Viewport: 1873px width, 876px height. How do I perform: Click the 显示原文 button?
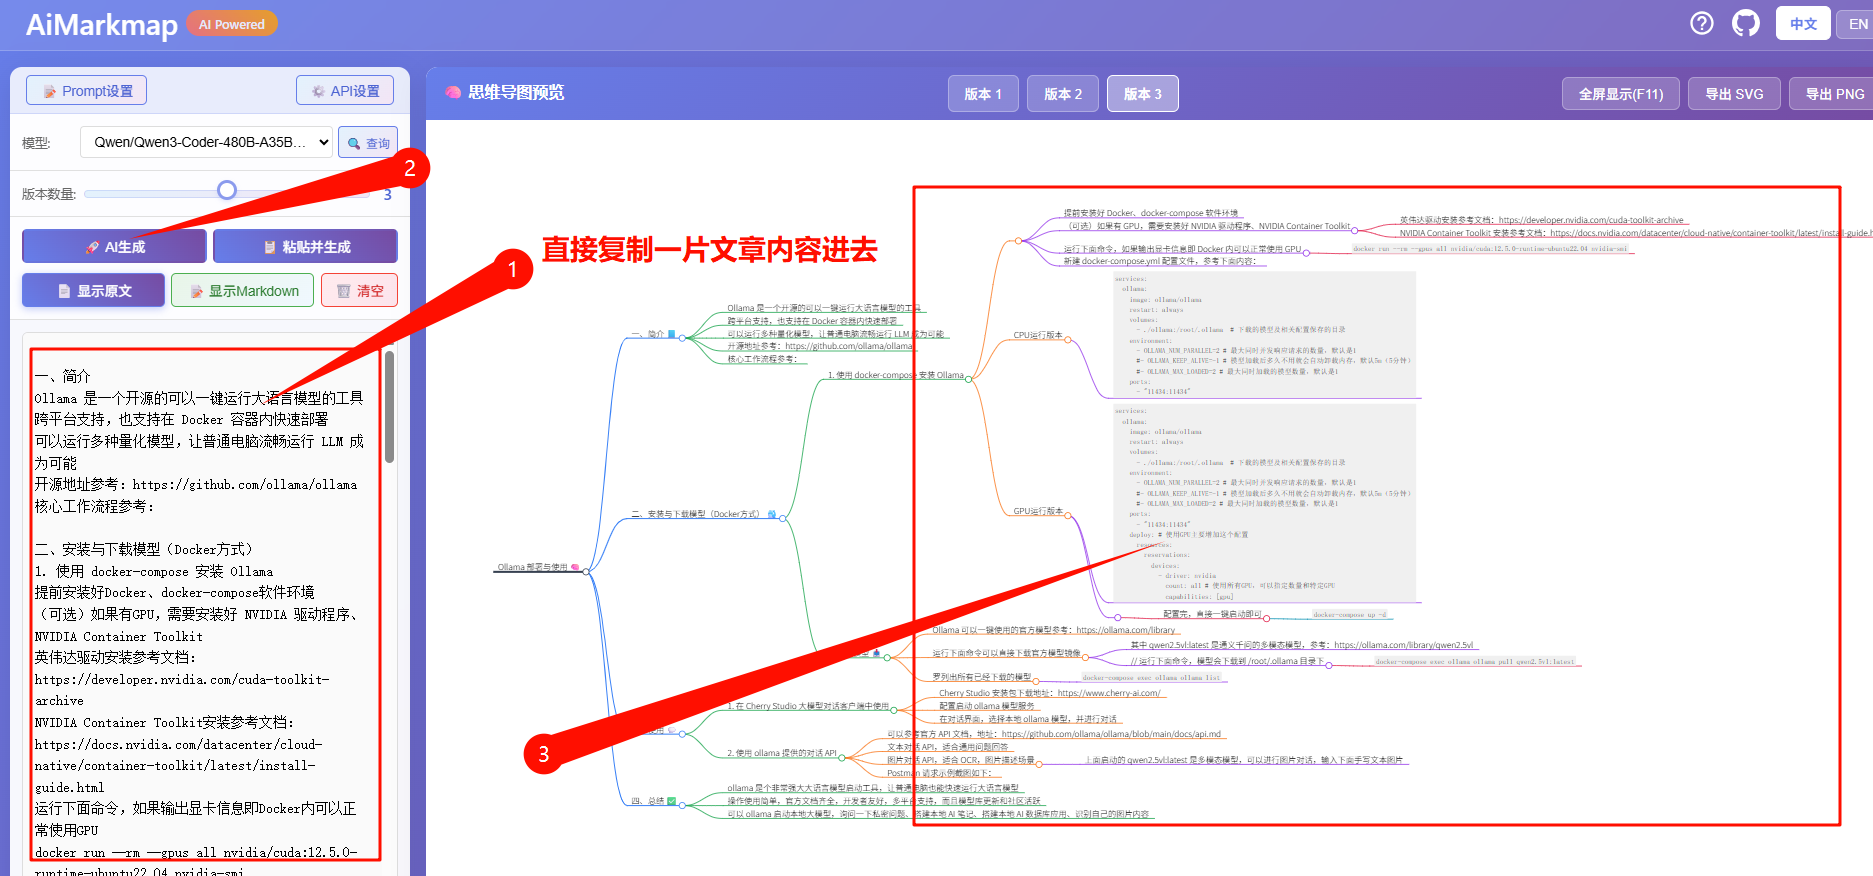click(x=94, y=290)
